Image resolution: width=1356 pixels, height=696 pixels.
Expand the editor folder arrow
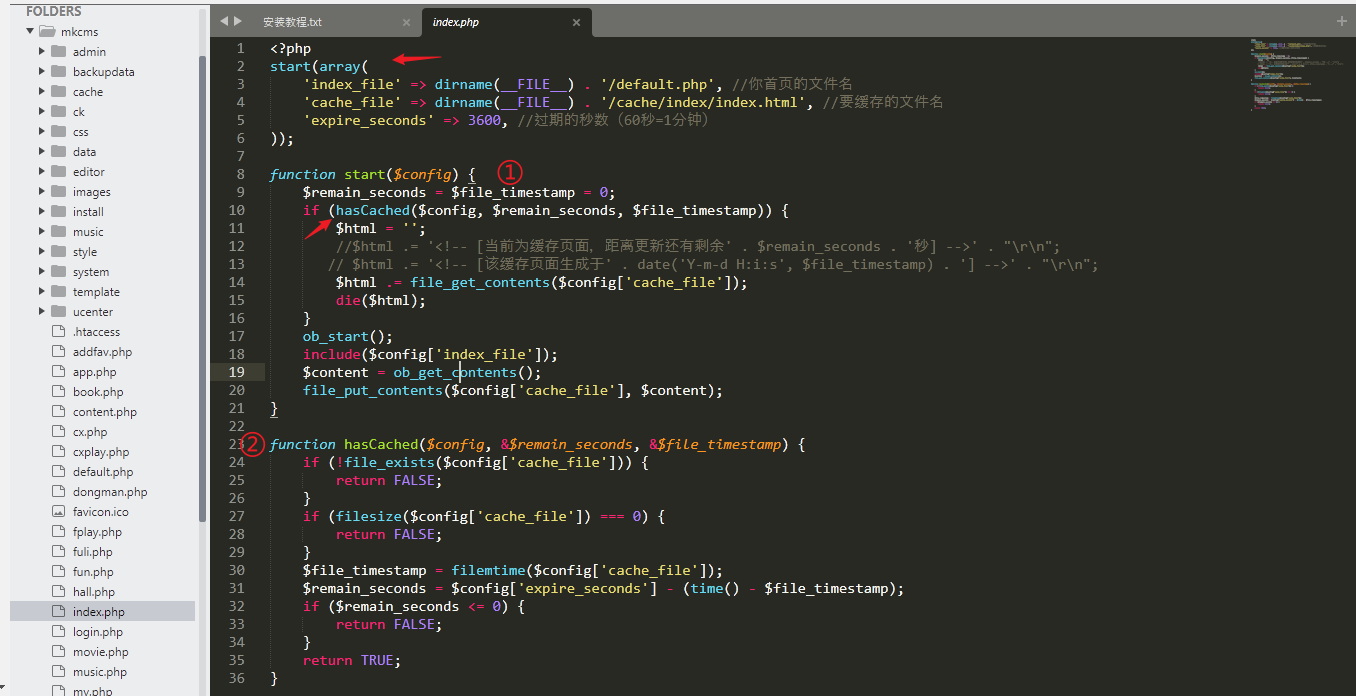click(x=42, y=172)
